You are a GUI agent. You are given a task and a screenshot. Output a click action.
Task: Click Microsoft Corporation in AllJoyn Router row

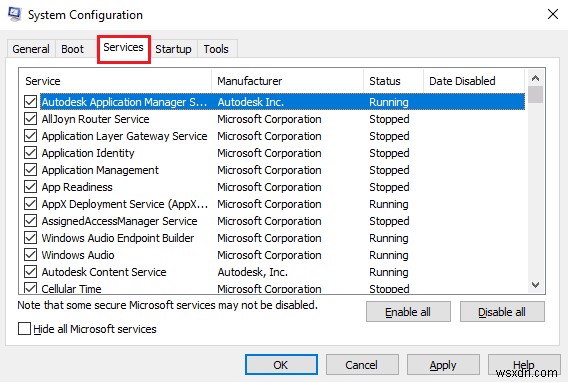coord(269,119)
